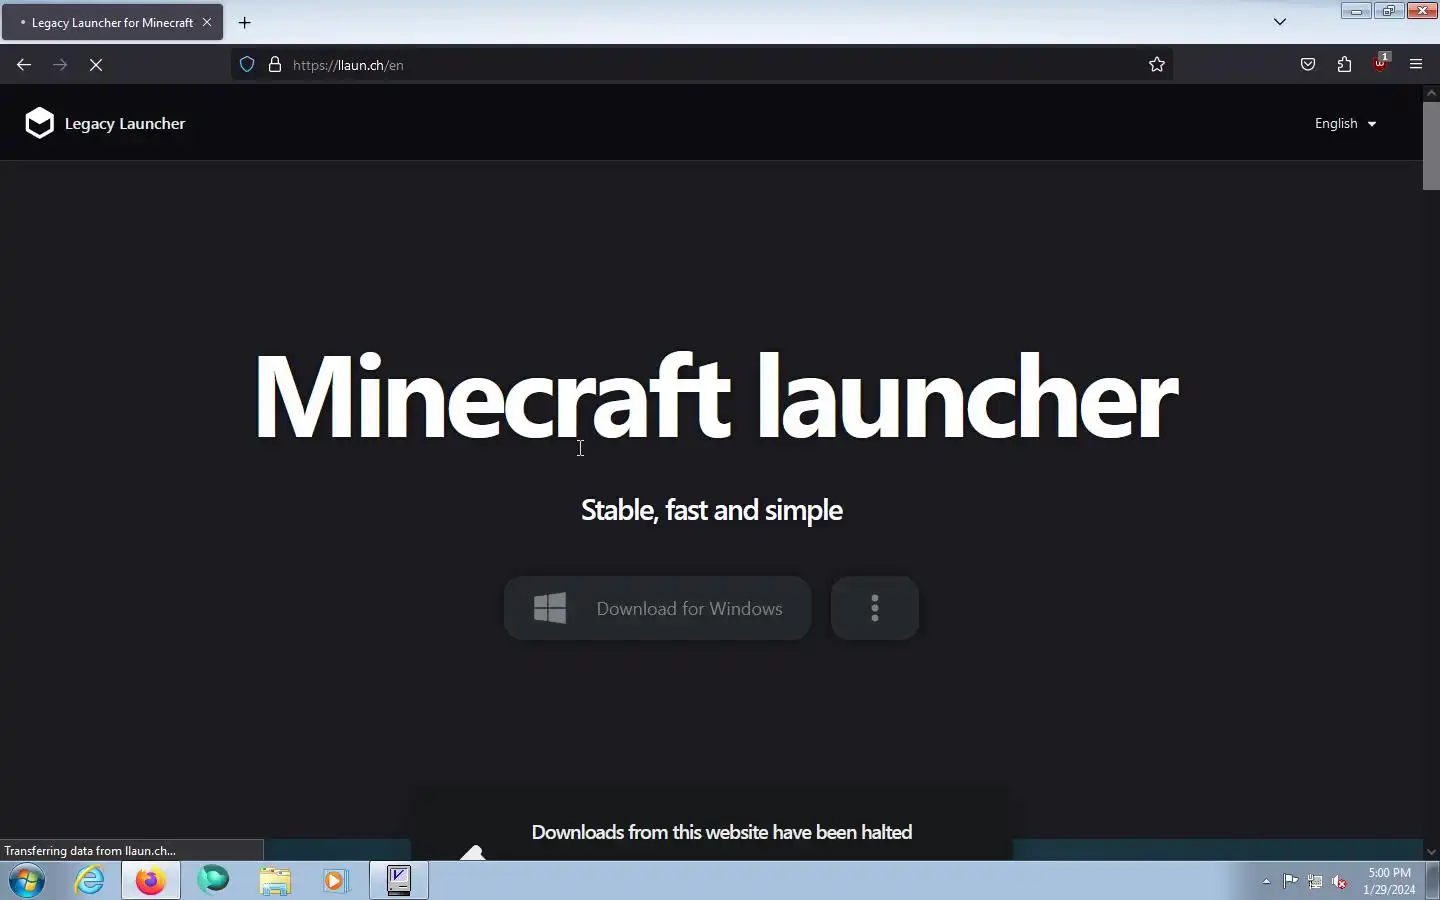
Task: Click the tracking protection shield icon
Action: pos(247,65)
